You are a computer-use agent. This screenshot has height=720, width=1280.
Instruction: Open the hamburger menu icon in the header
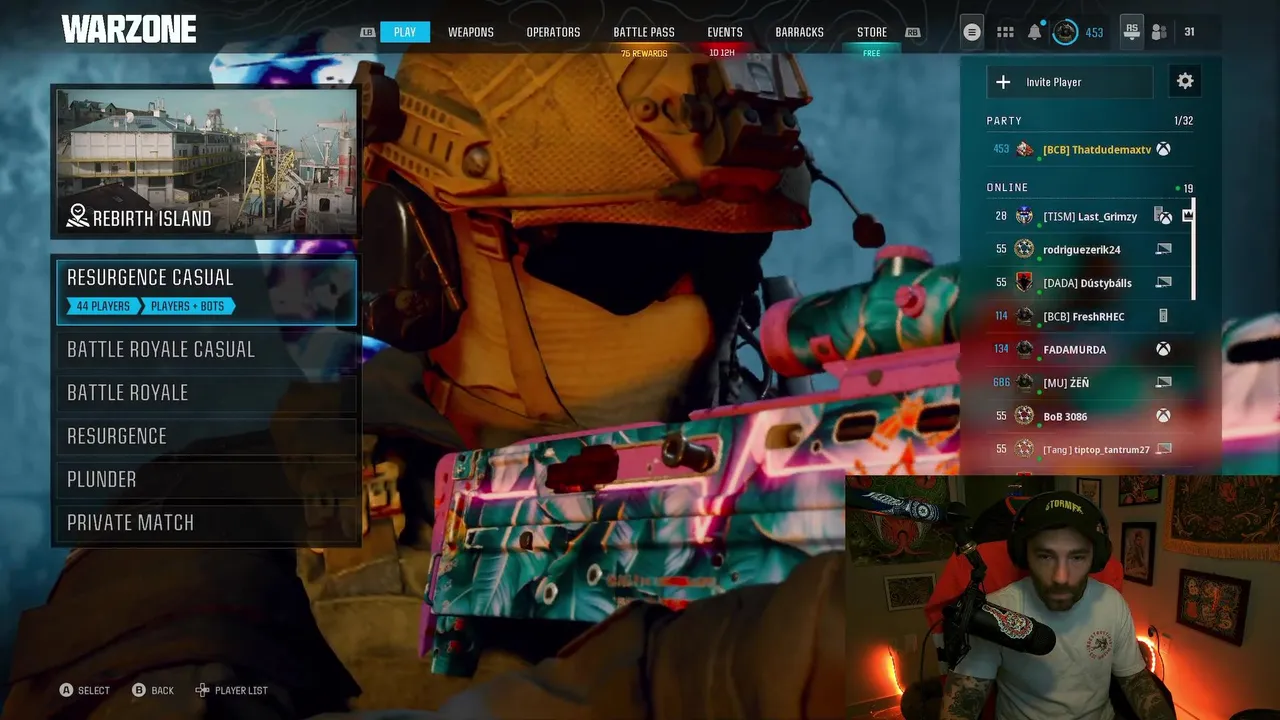971,32
